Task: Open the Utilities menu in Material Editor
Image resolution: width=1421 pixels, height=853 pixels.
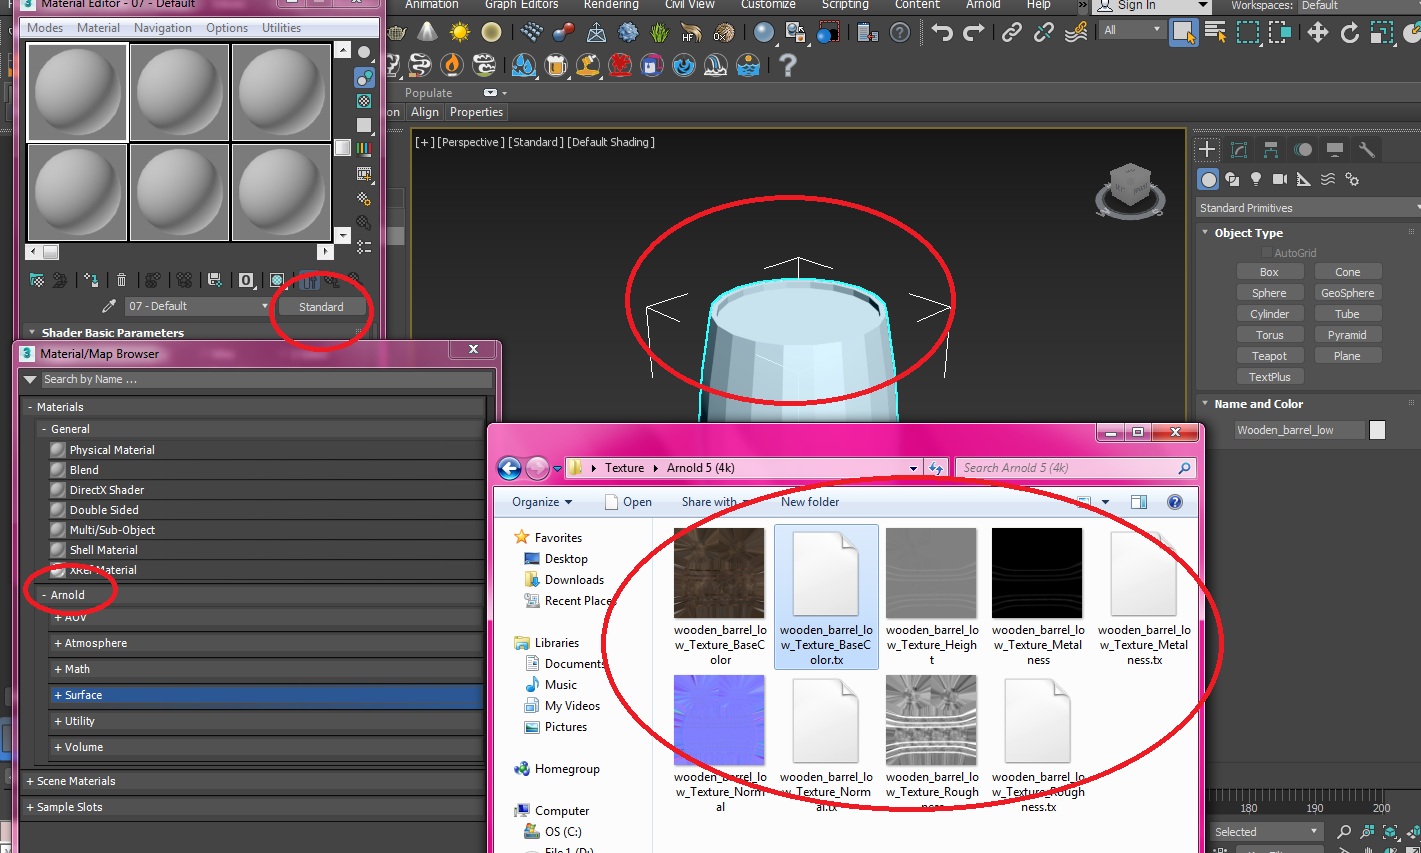Action: (x=281, y=28)
